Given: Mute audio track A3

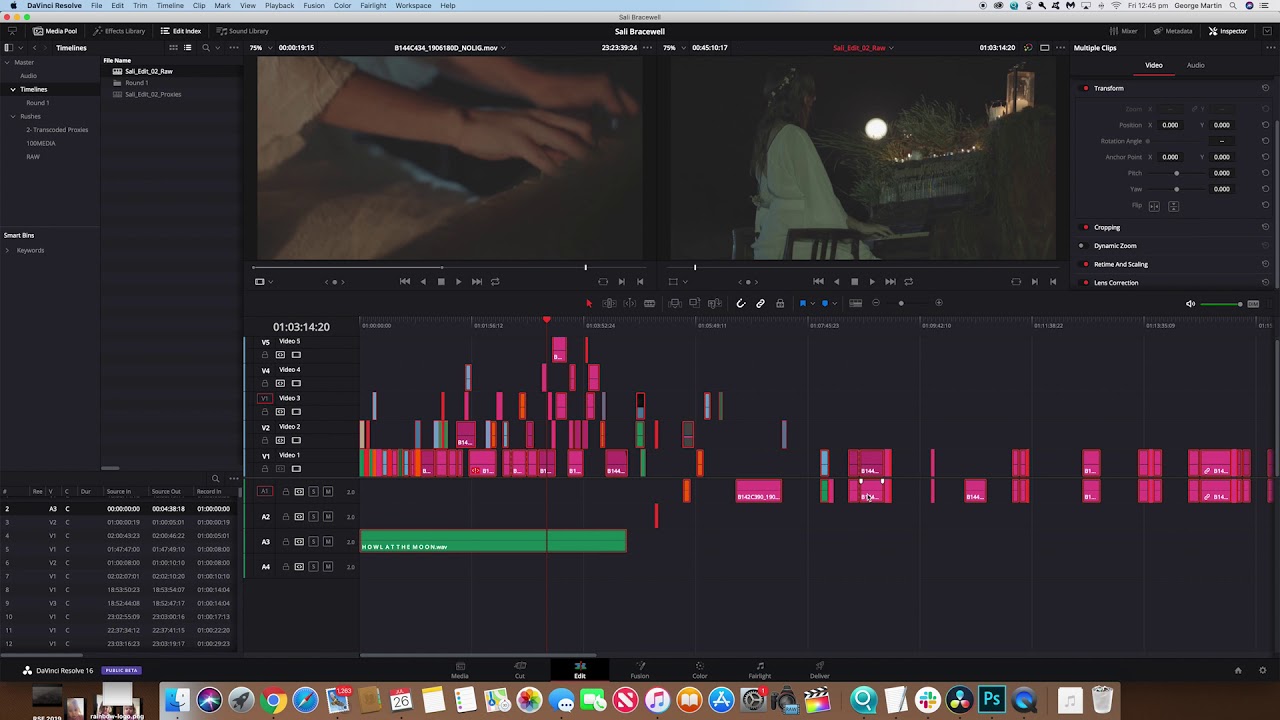Looking at the screenshot, I should click(x=327, y=542).
